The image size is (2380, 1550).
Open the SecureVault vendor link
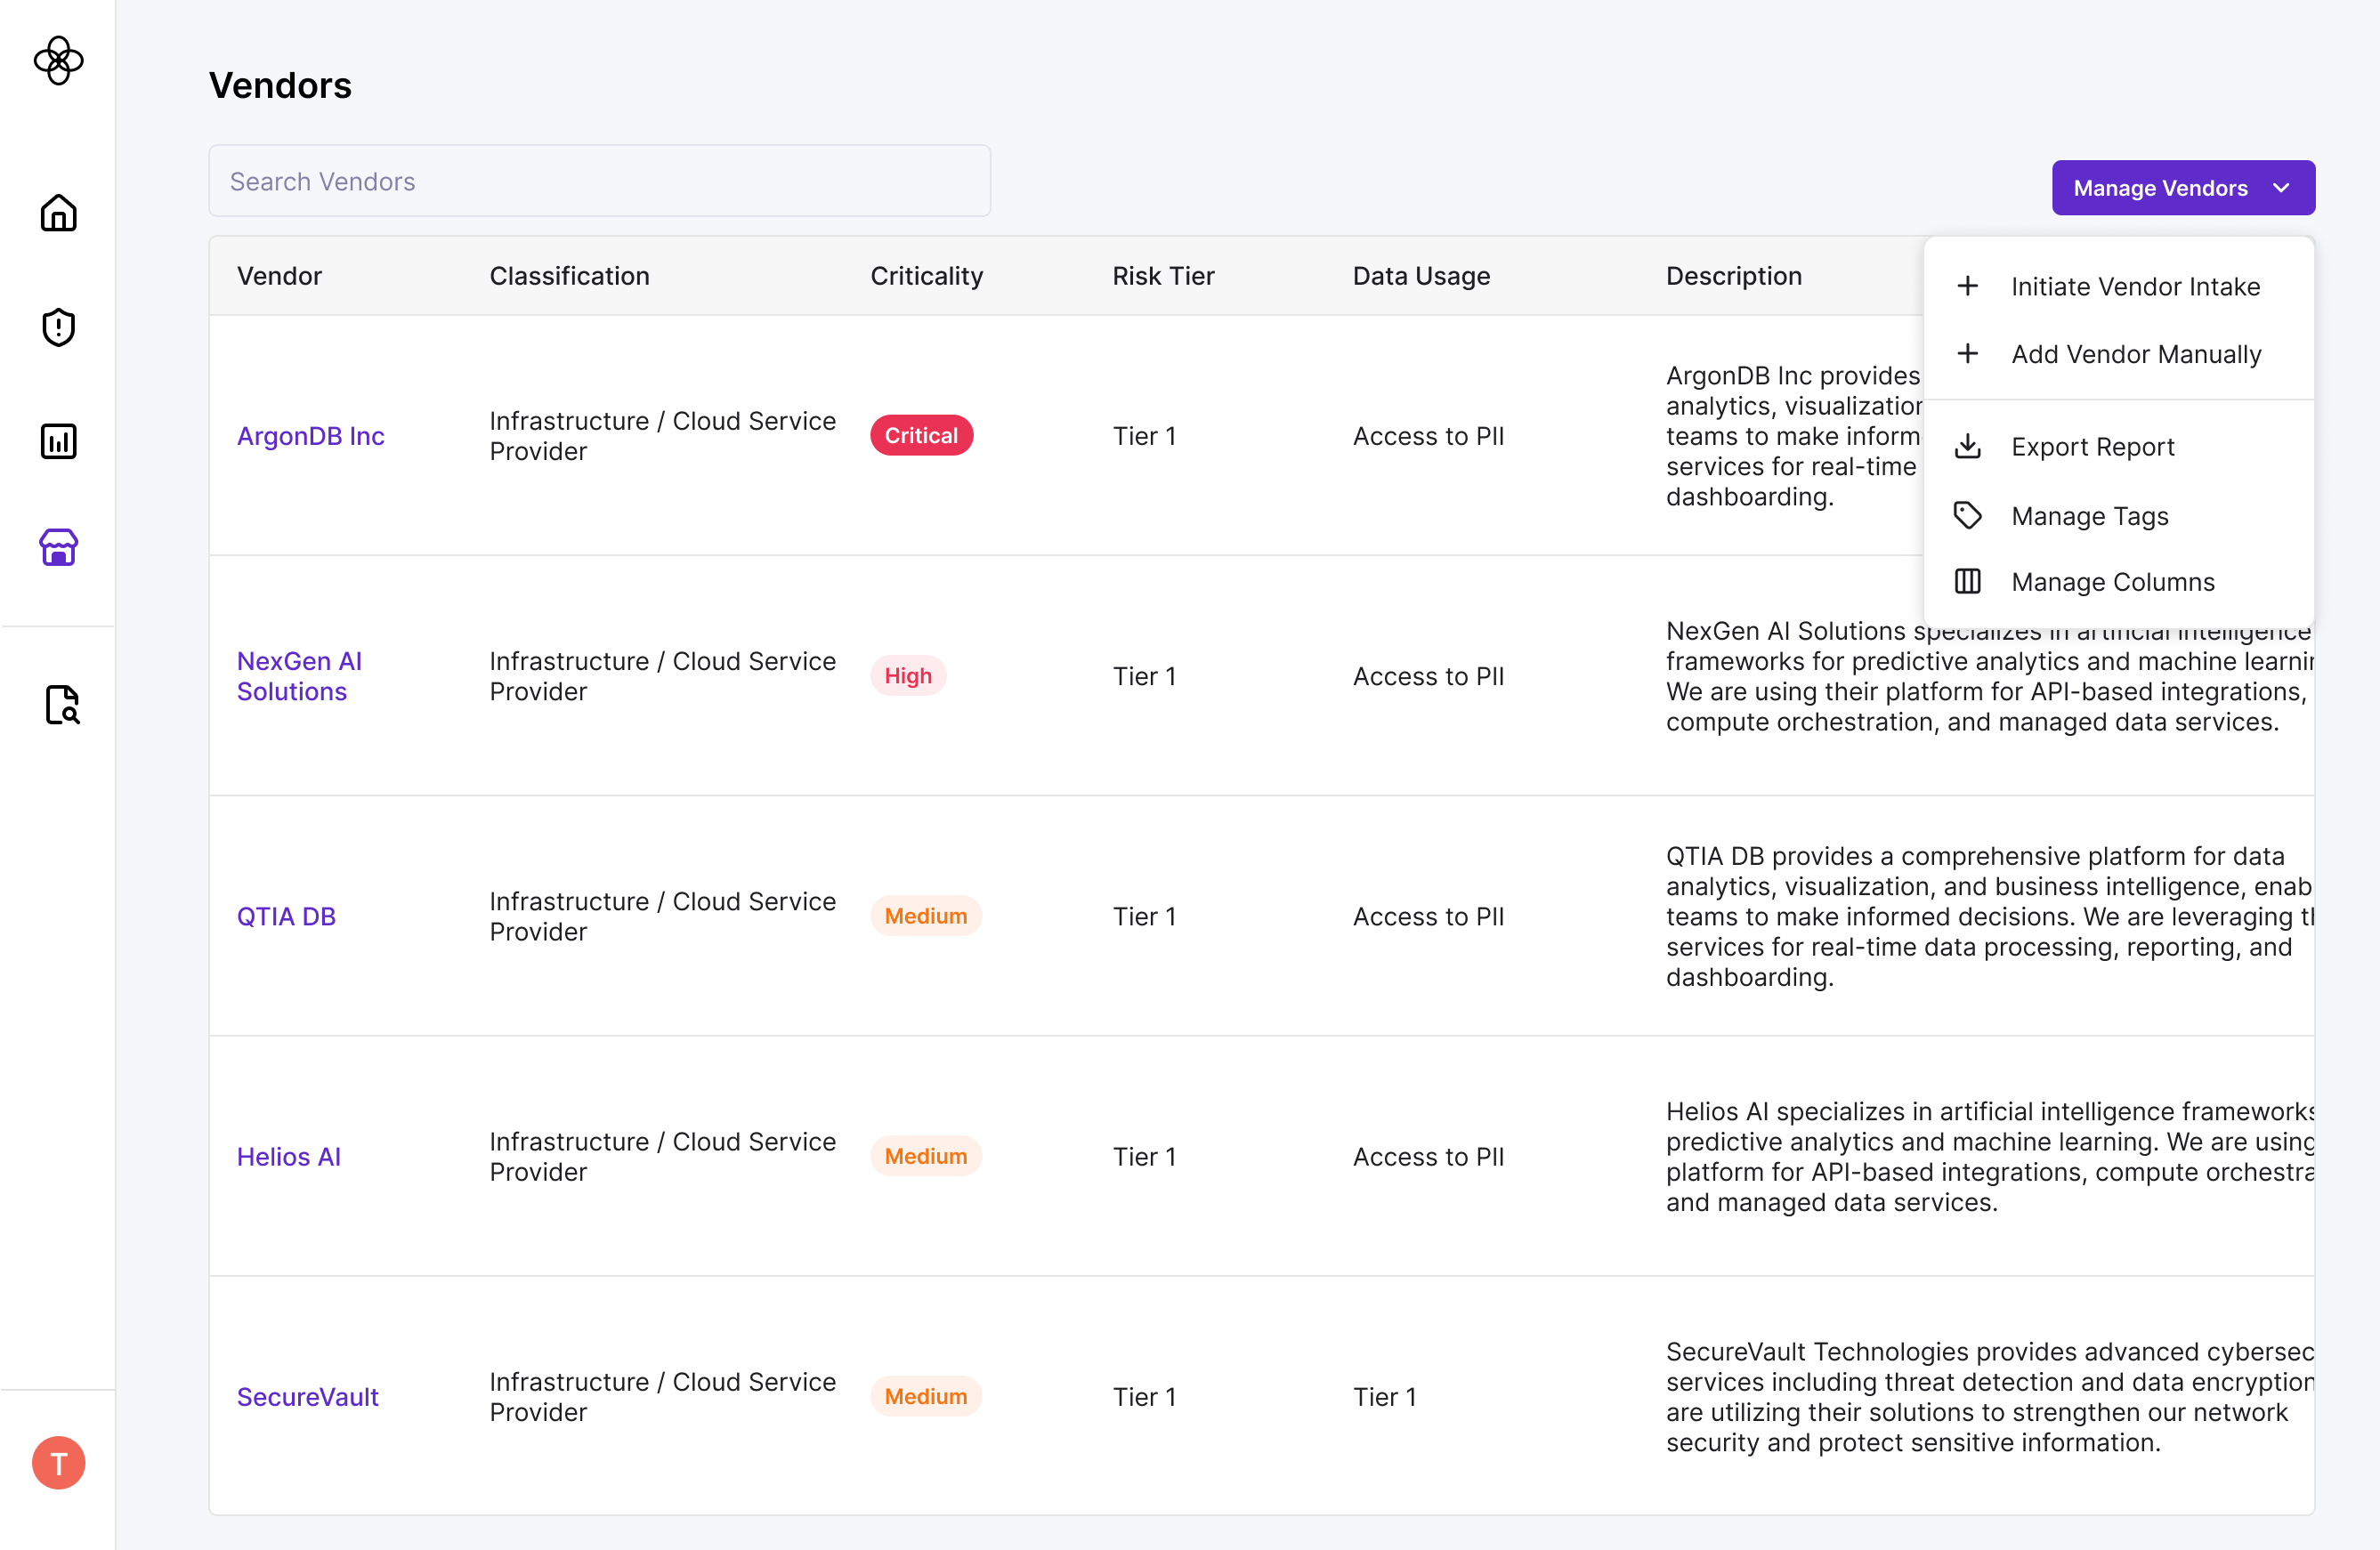click(x=307, y=1396)
